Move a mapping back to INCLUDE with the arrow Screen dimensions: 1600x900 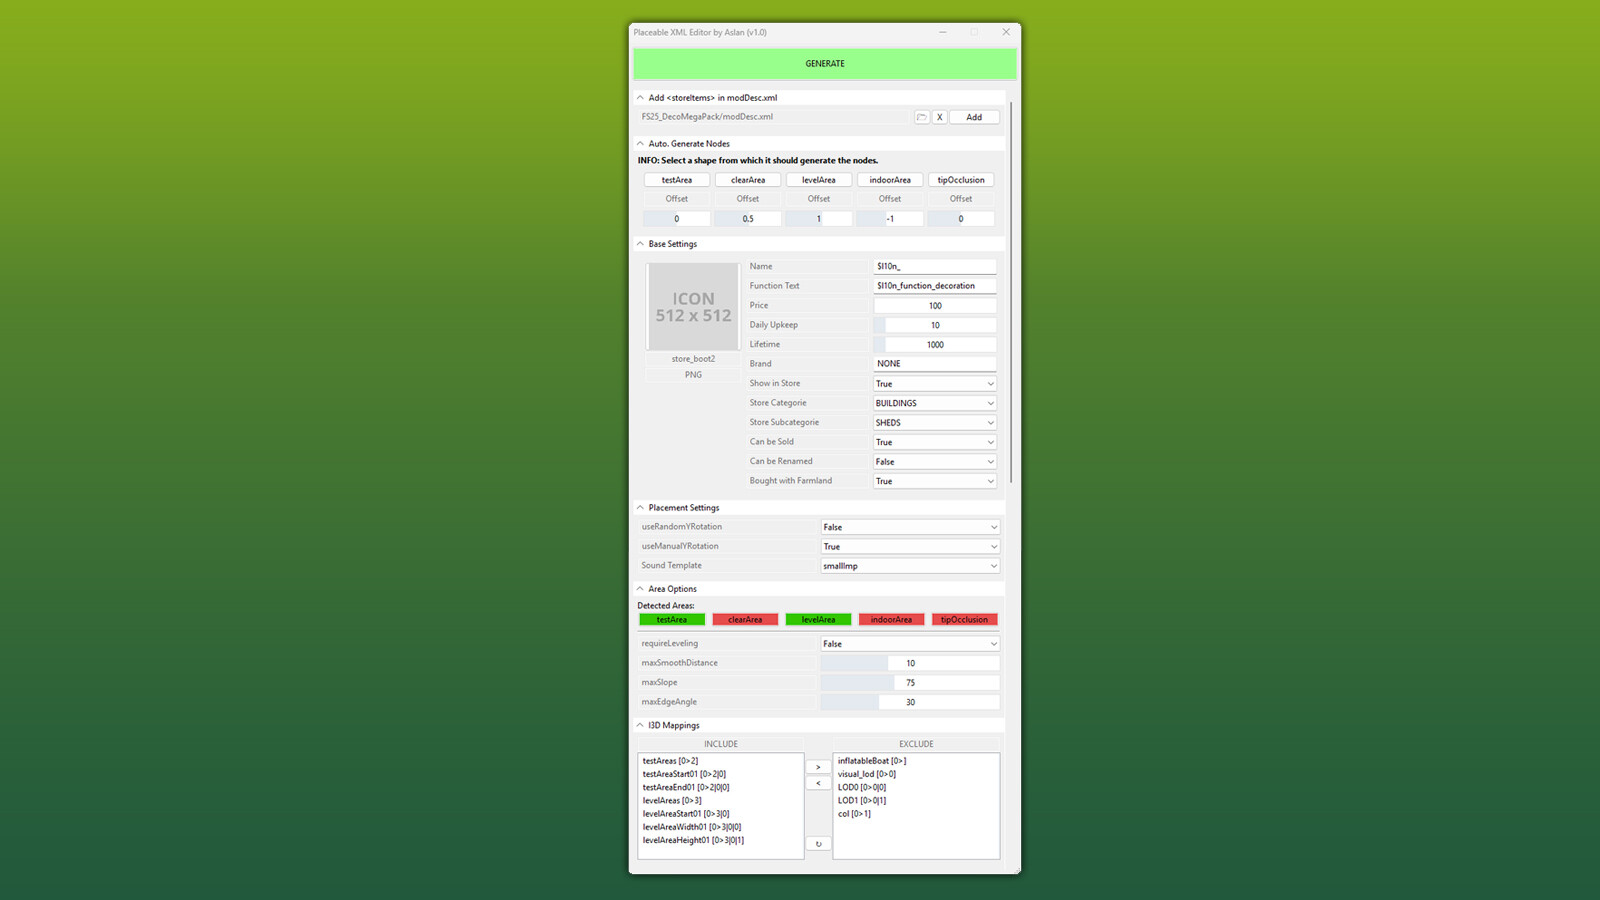[817, 783]
